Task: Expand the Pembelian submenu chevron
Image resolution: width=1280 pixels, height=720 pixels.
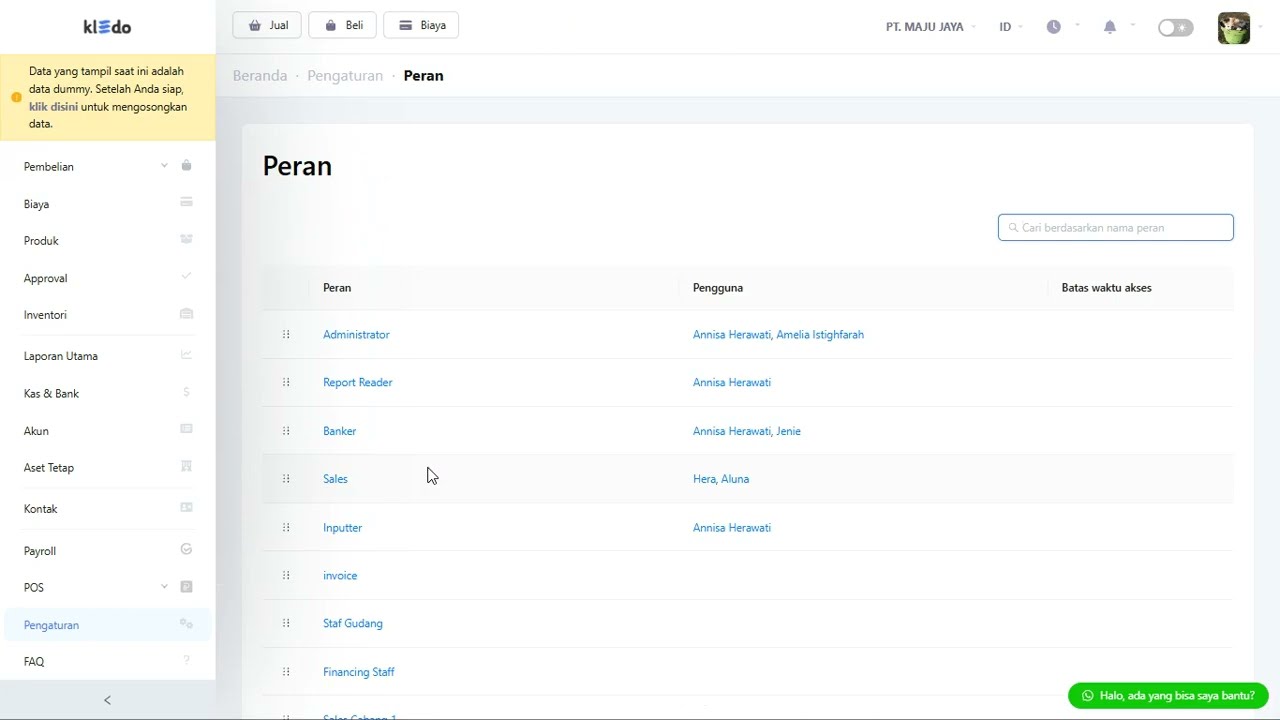Action: (164, 166)
